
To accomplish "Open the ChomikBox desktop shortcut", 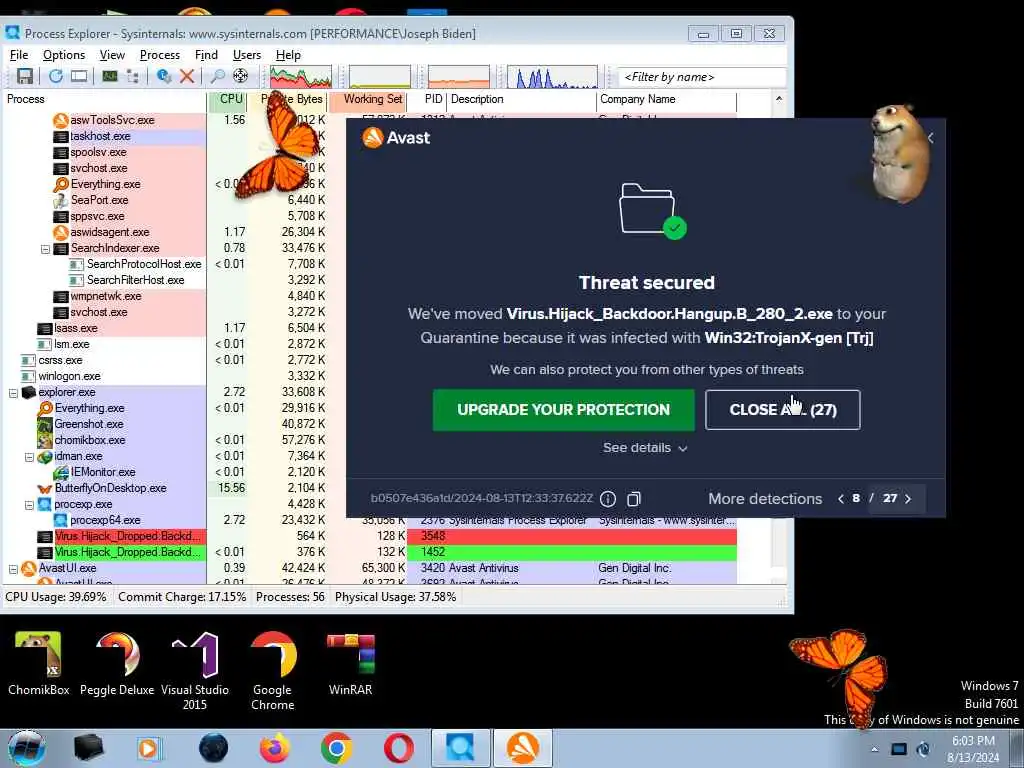I will [x=38, y=665].
